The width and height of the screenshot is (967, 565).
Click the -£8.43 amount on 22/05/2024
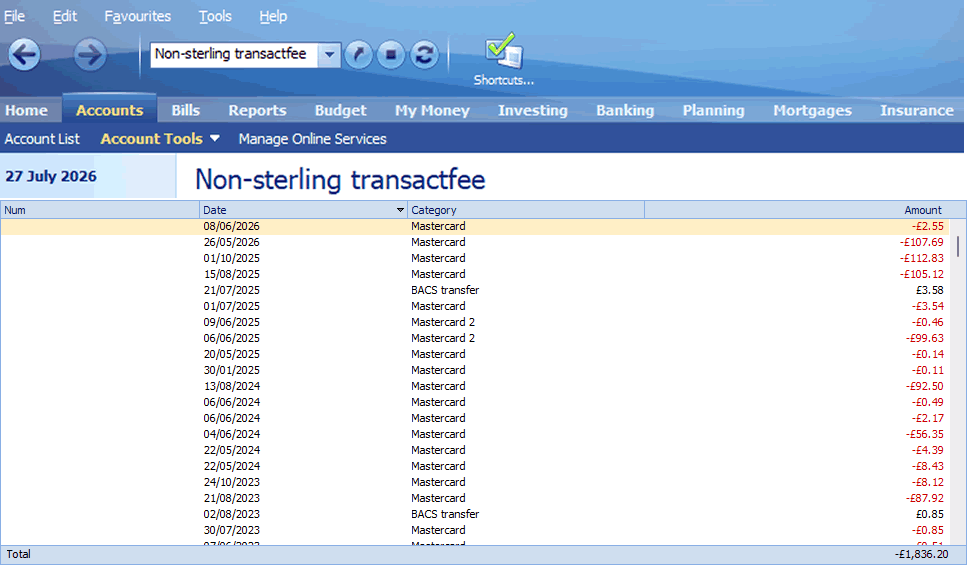tap(928, 467)
